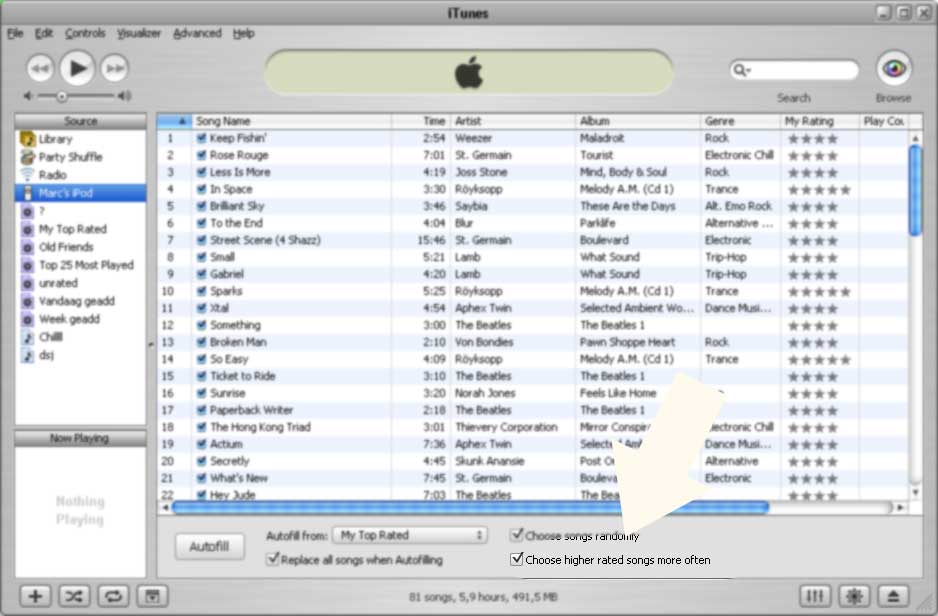
Task: Click the sort arrow number column header
Action: pyautogui.click(x=174, y=121)
